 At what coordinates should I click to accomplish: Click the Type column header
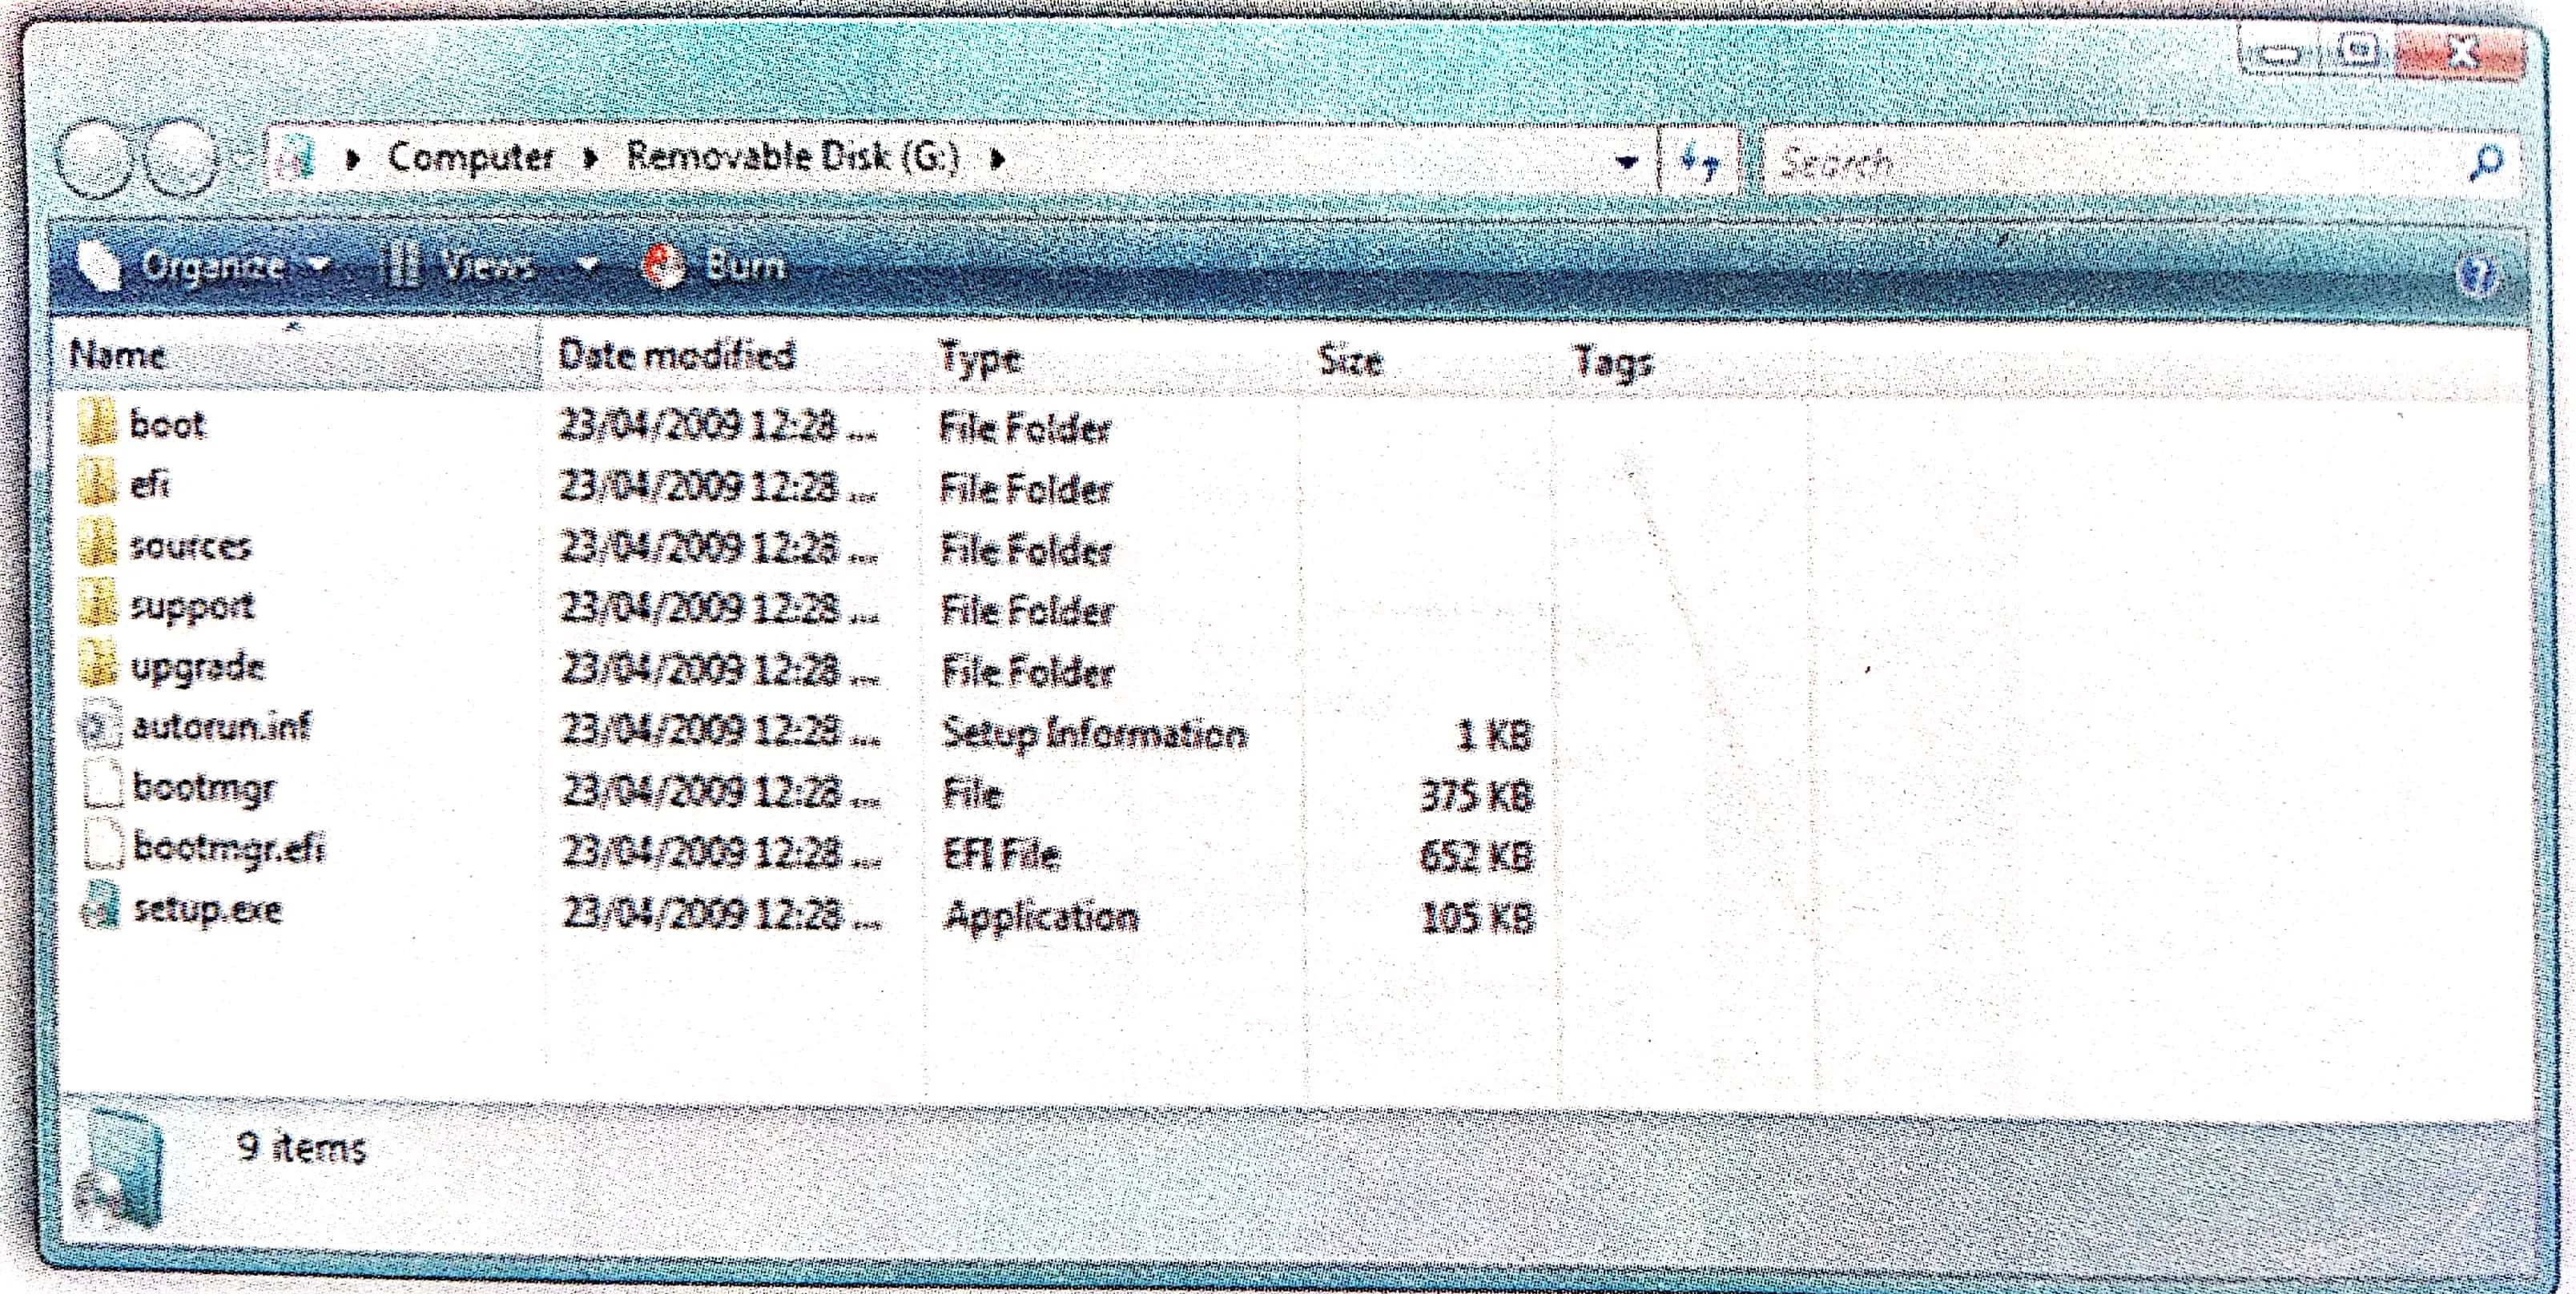pos(980,358)
